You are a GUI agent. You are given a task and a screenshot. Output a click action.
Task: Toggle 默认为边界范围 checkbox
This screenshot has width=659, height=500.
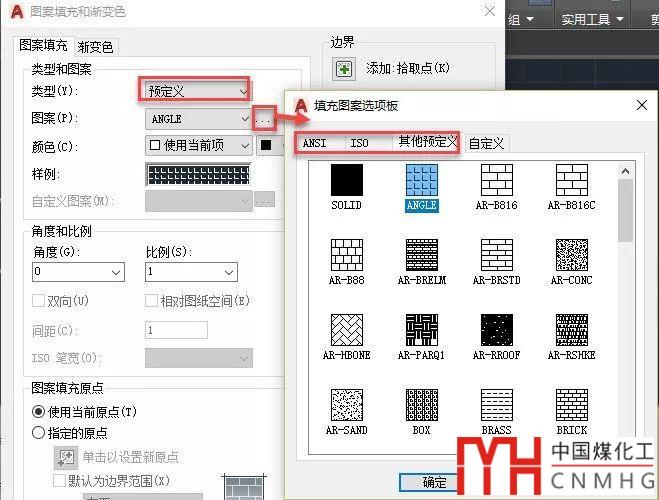pyautogui.click(x=59, y=481)
